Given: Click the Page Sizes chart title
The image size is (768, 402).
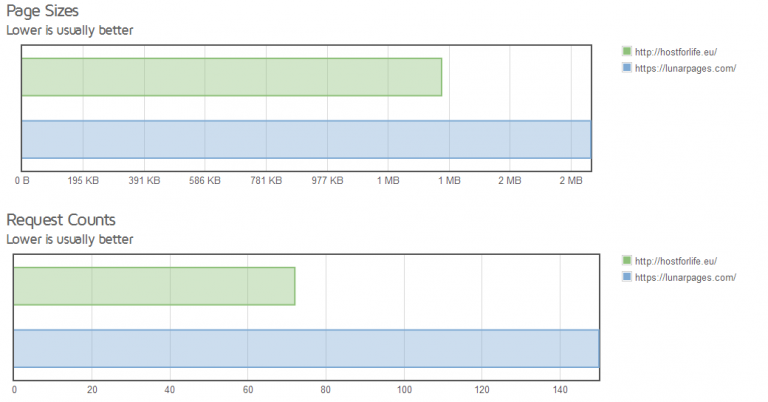Looking at the screenshot, I should (44, 10).
